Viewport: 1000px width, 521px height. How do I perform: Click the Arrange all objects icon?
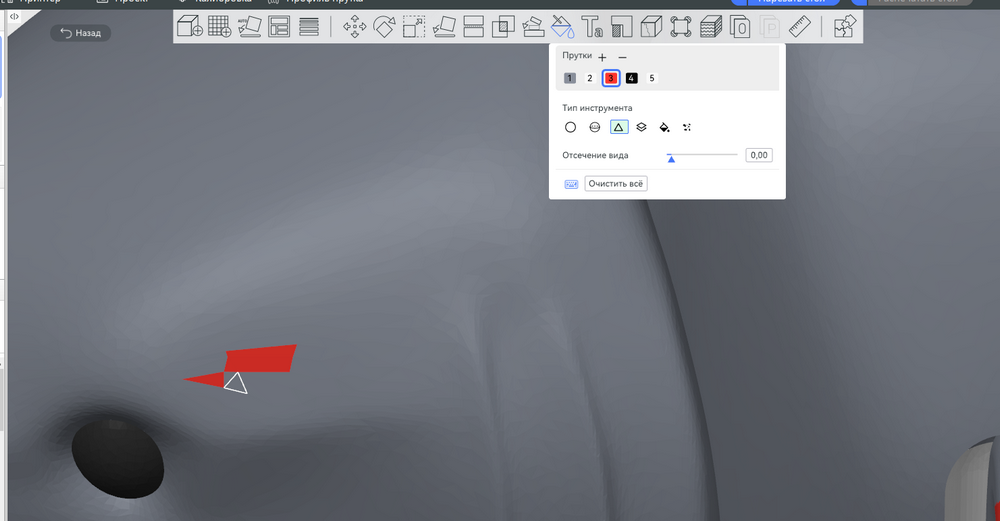click(279, 27)
